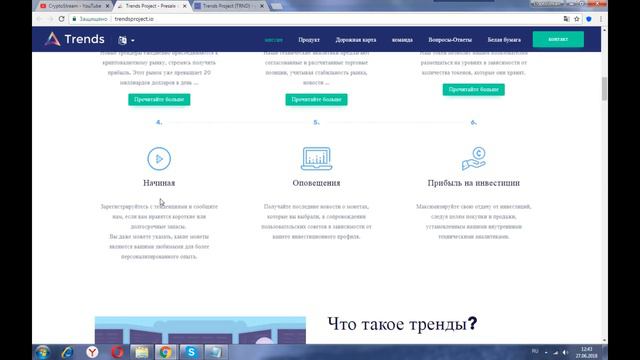Screen dimensions: 640x360
Task: Click the browser back arrow
Action: 39,19
